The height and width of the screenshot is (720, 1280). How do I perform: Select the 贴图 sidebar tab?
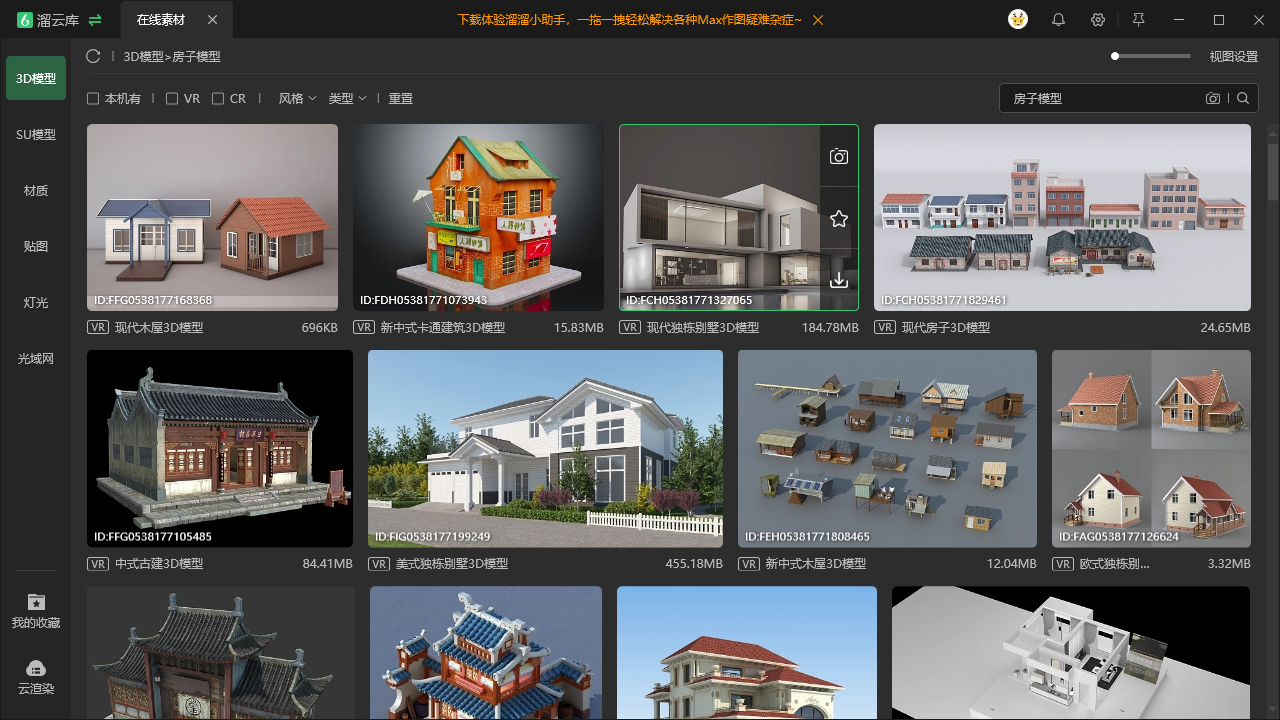coord(36,246)
